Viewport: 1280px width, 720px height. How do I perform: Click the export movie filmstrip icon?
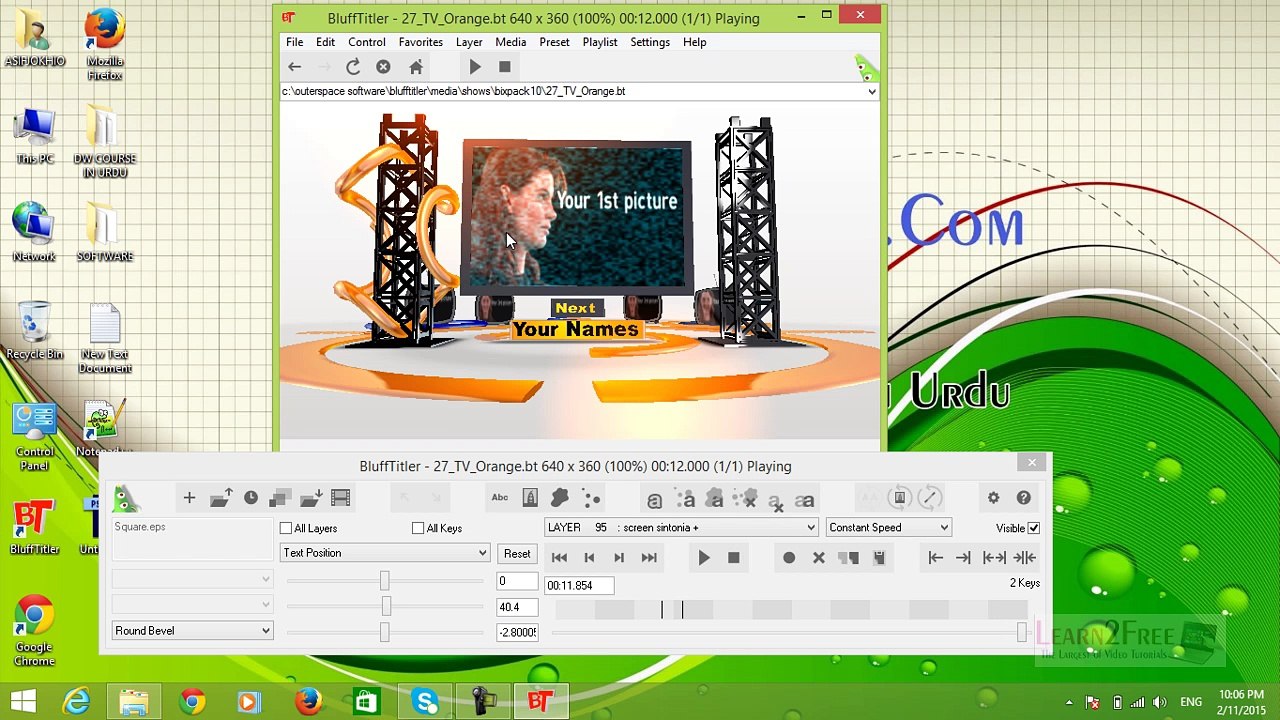coord(340,497)
